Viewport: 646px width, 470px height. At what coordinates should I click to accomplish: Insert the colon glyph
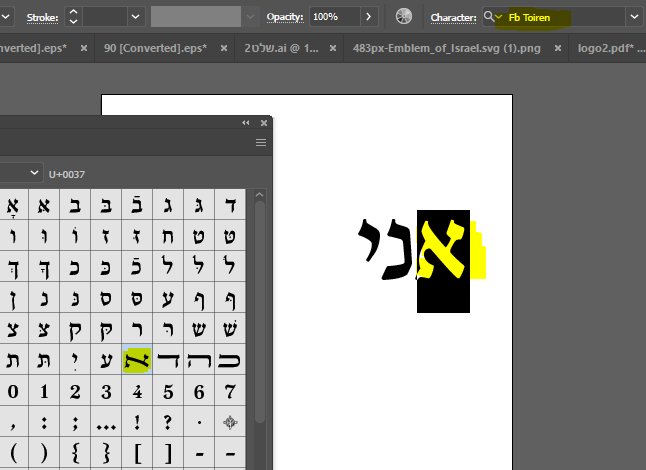(x=44, y=422)
